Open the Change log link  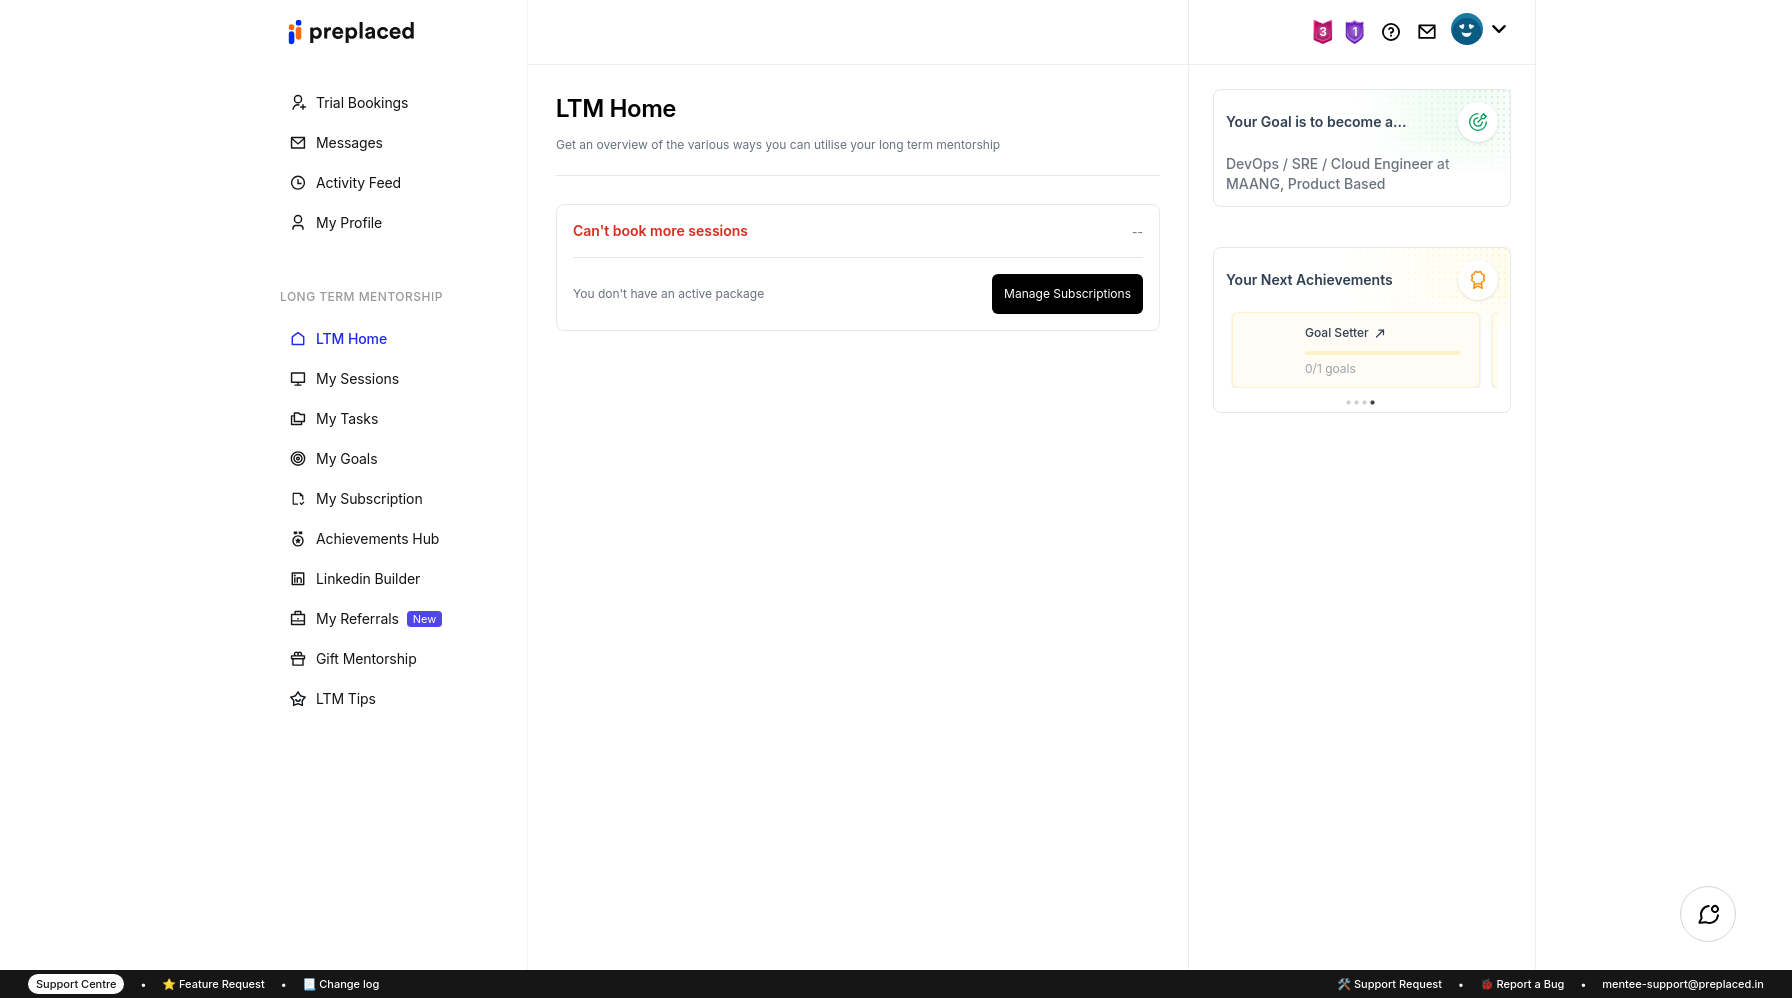click(x=348, y=984)
